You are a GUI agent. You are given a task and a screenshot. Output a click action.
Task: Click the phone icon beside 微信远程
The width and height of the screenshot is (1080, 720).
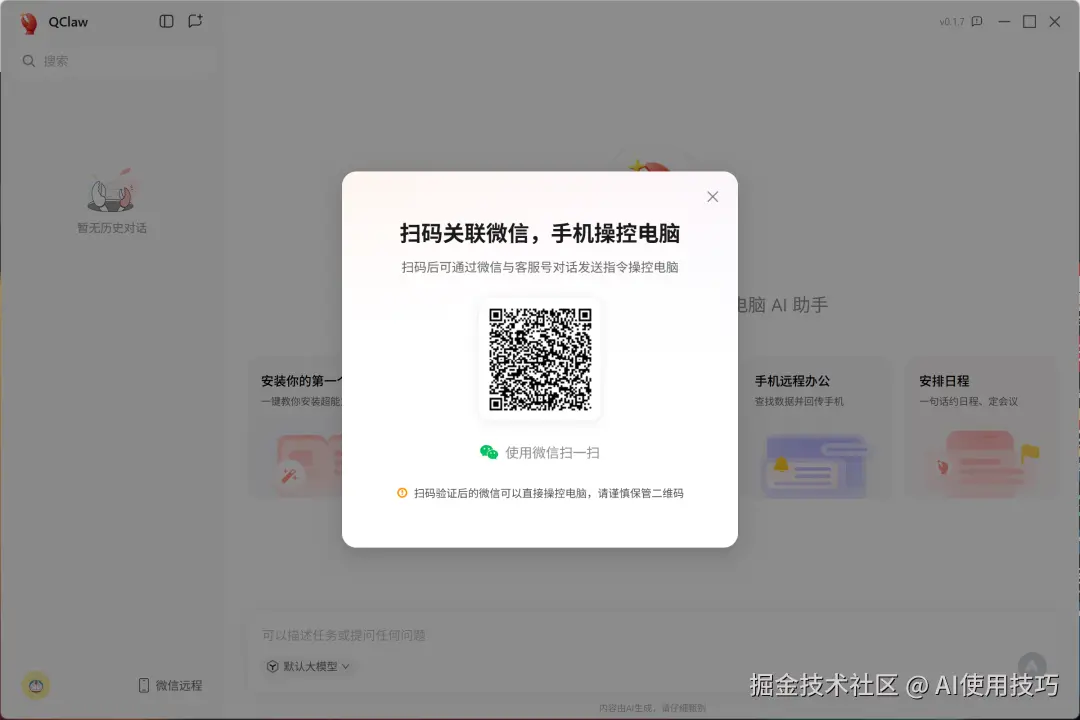click(x=143, y=685)
